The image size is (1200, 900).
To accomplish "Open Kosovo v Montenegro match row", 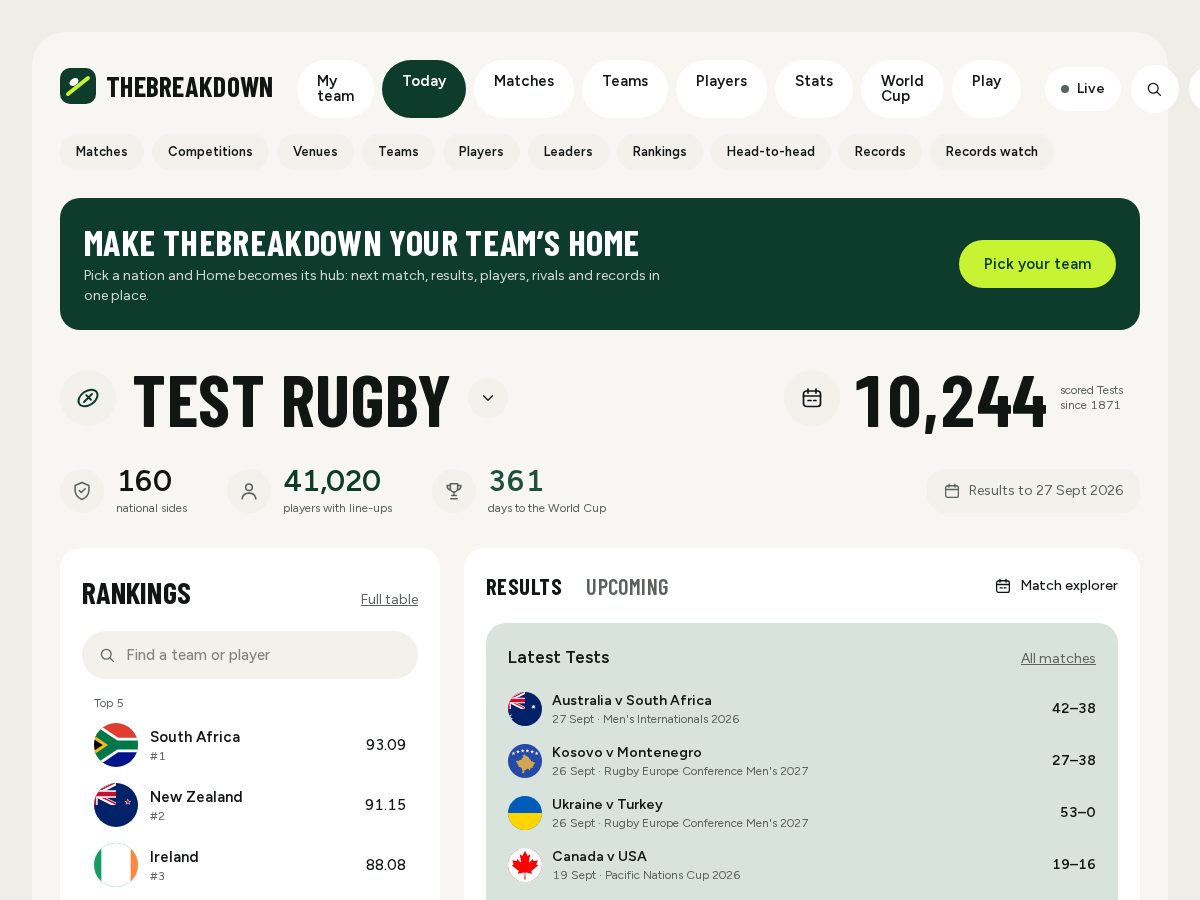I will (x=802, y=761).
